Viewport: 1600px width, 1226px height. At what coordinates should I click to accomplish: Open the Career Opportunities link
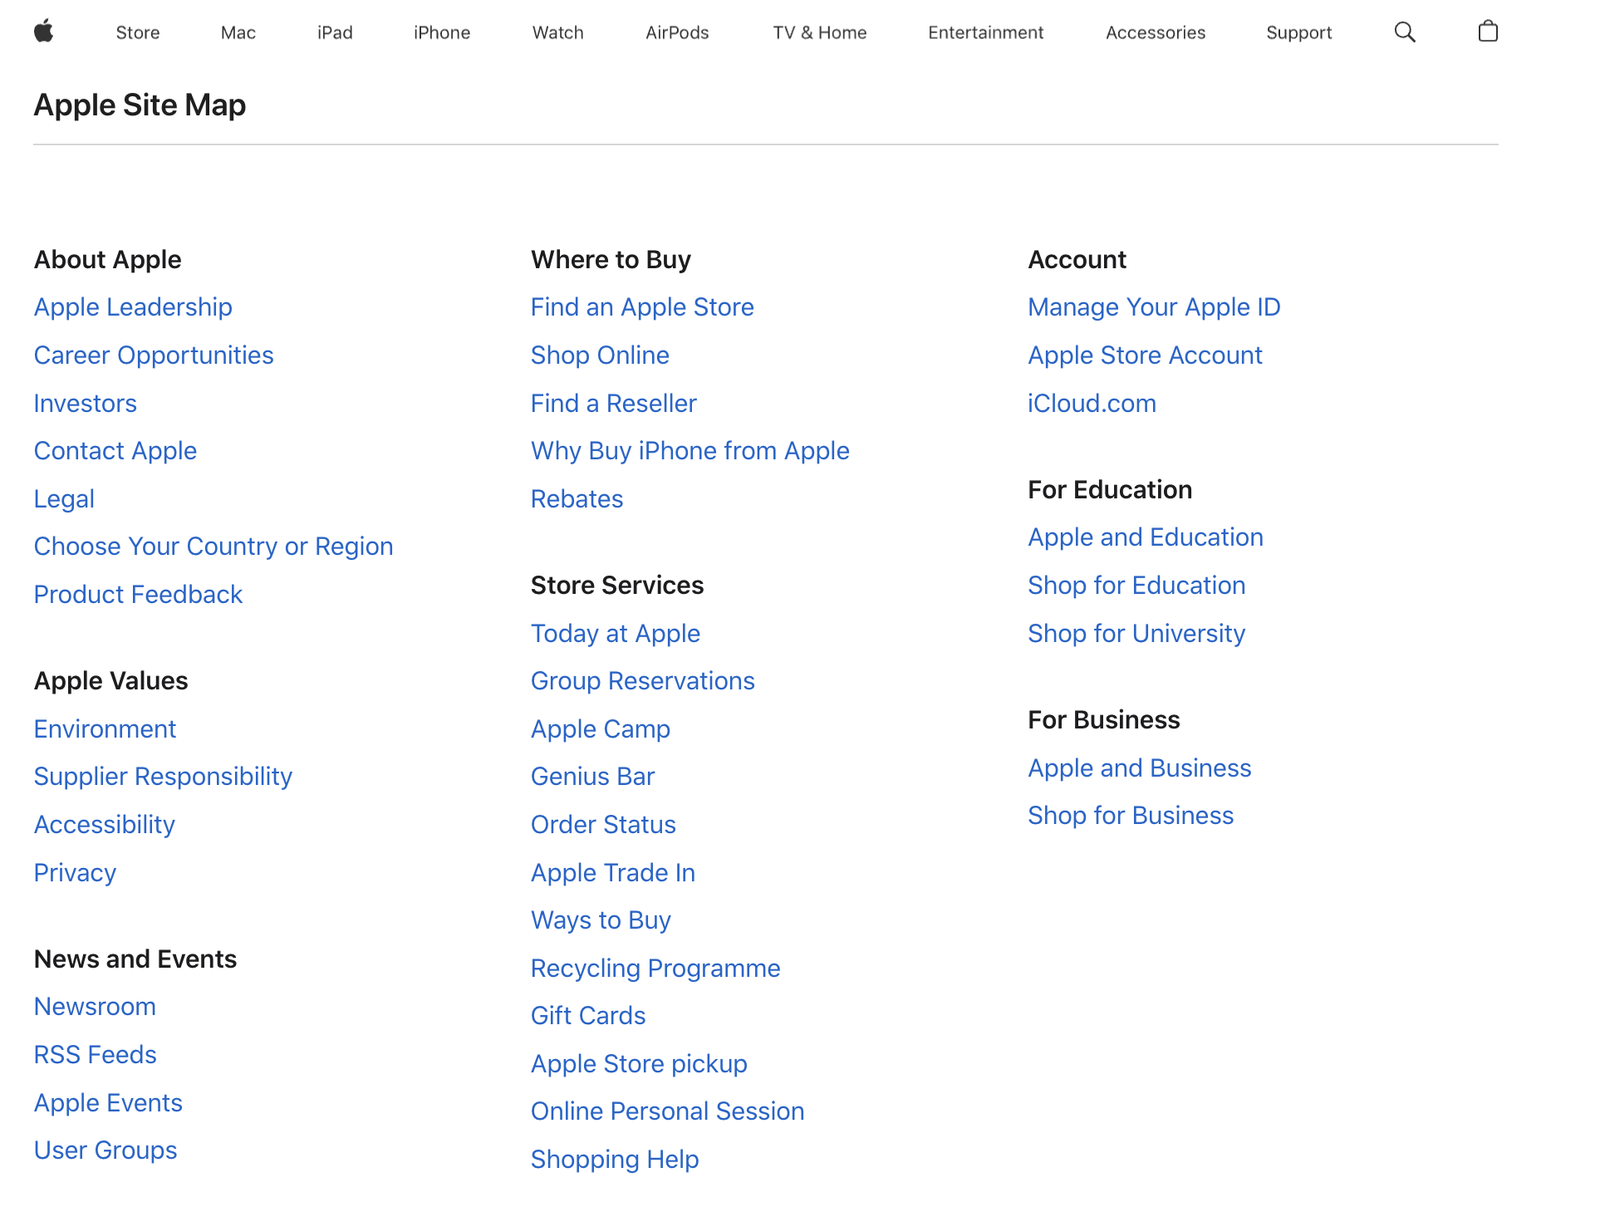154,355
